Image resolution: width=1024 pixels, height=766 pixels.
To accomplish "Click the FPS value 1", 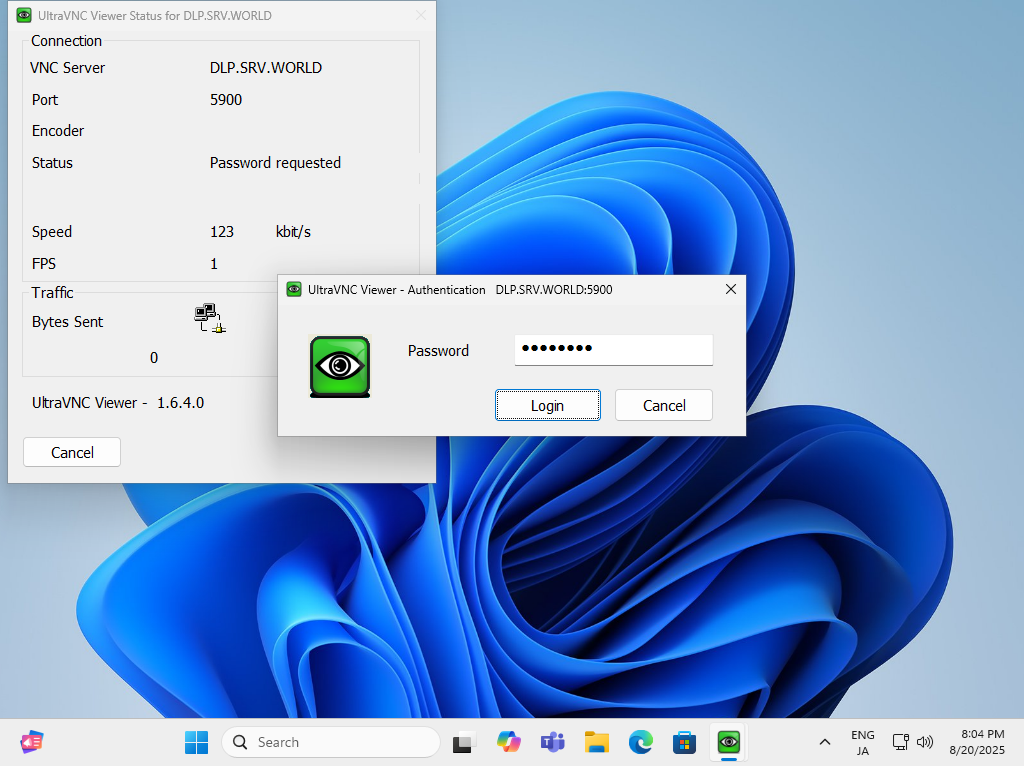I will tap(214, 264).
